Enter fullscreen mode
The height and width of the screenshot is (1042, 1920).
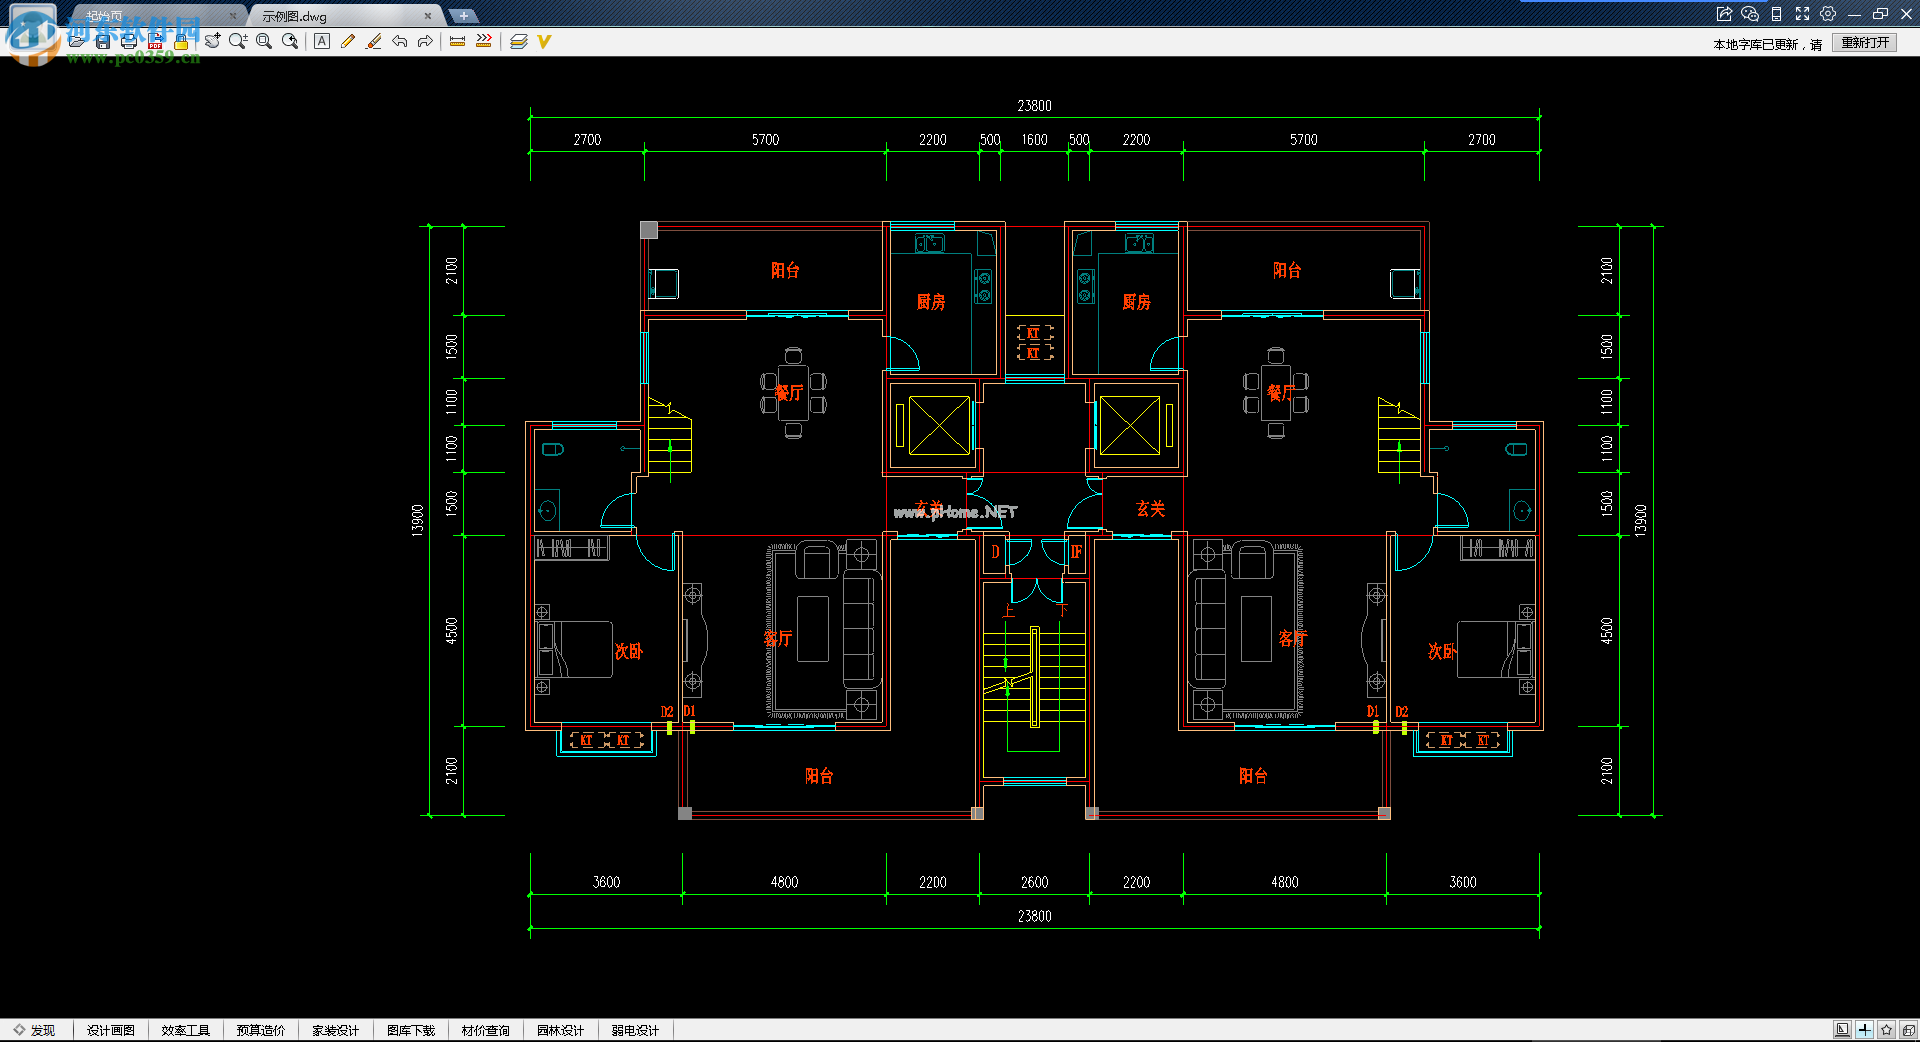tap(1802, 14)
